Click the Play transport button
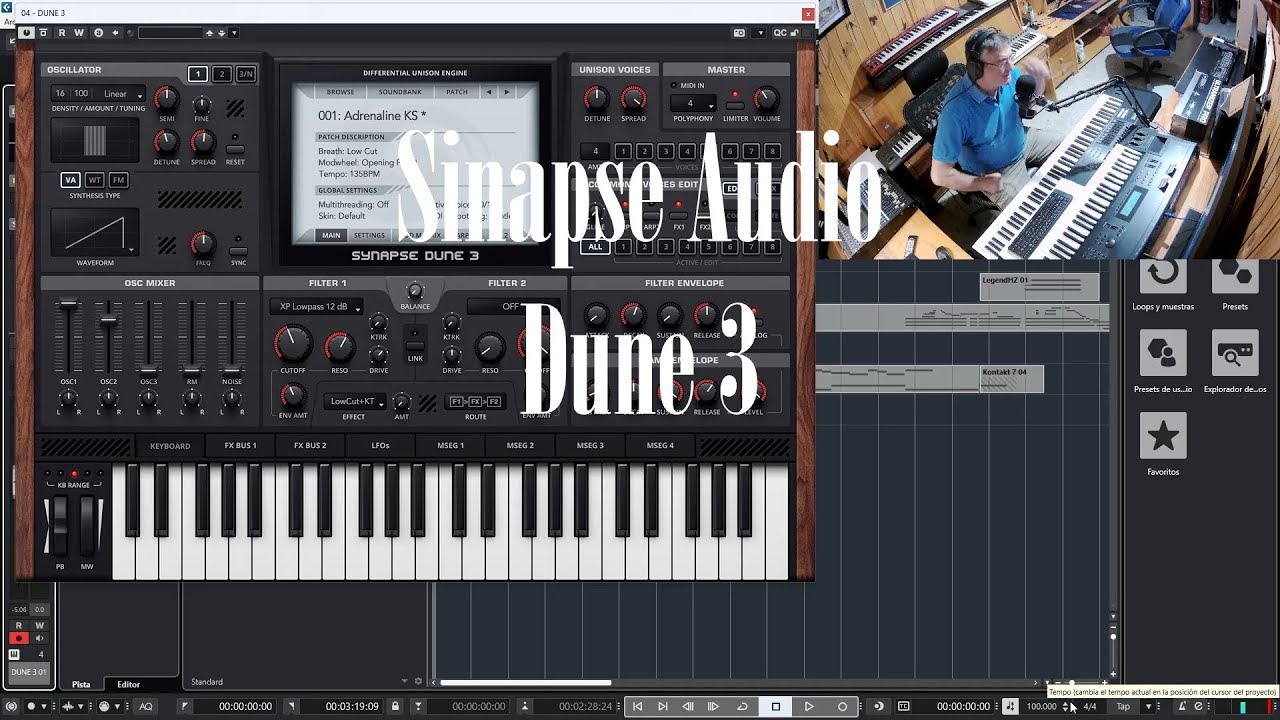 (x=809, y=706)
